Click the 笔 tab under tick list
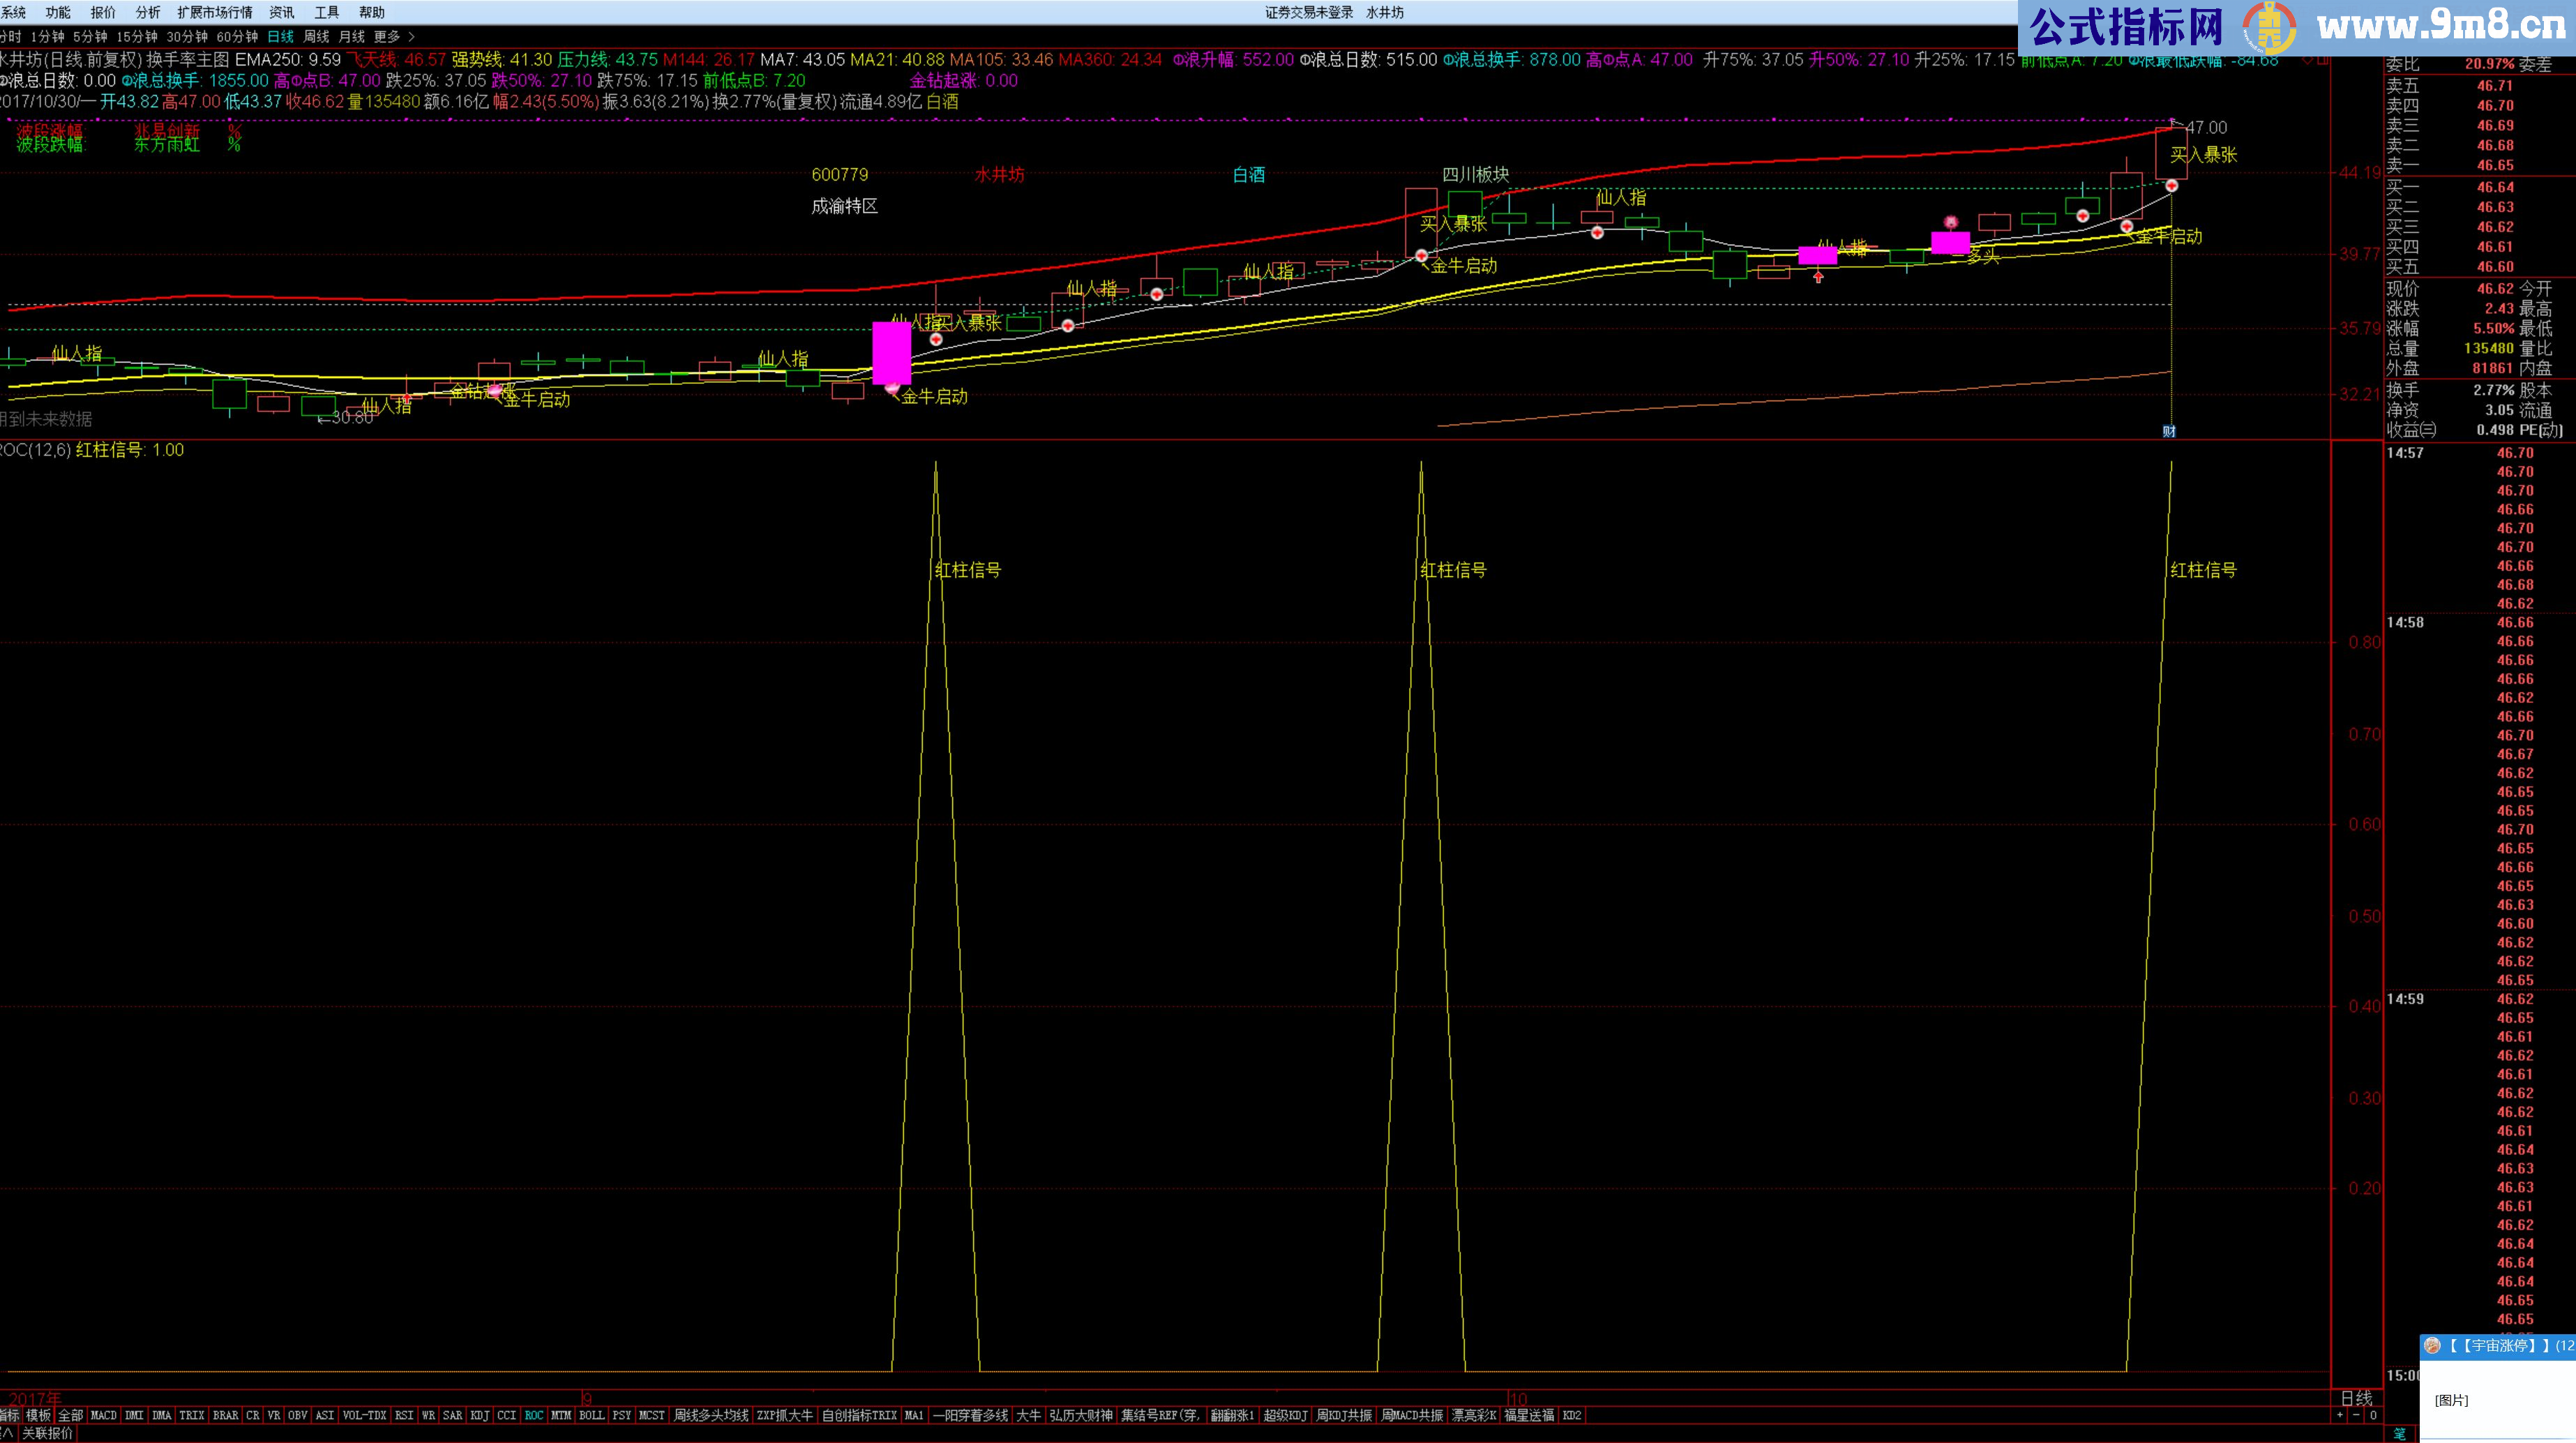Viewport: 2576px width, 1443px height. click(x=2399, y=1433)
